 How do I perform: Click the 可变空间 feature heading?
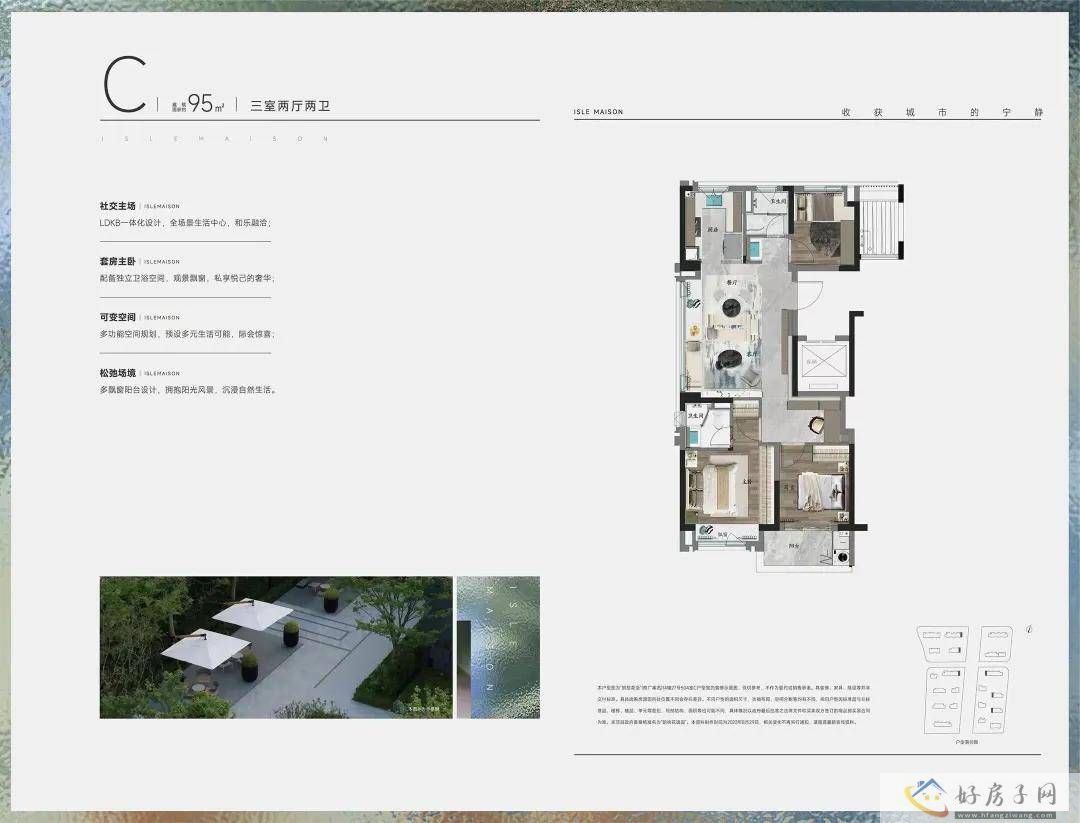tap(117, 317)
